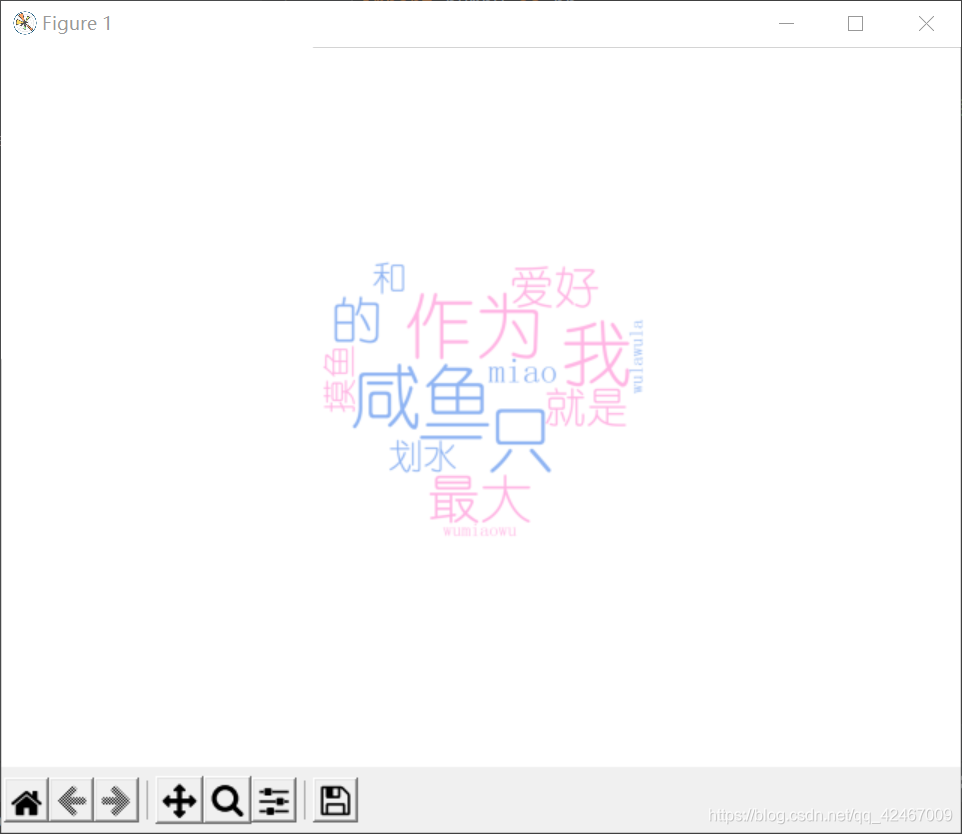962x834 pixels.
Task: Reset the view with the Home icon
Action: point(26,800)
